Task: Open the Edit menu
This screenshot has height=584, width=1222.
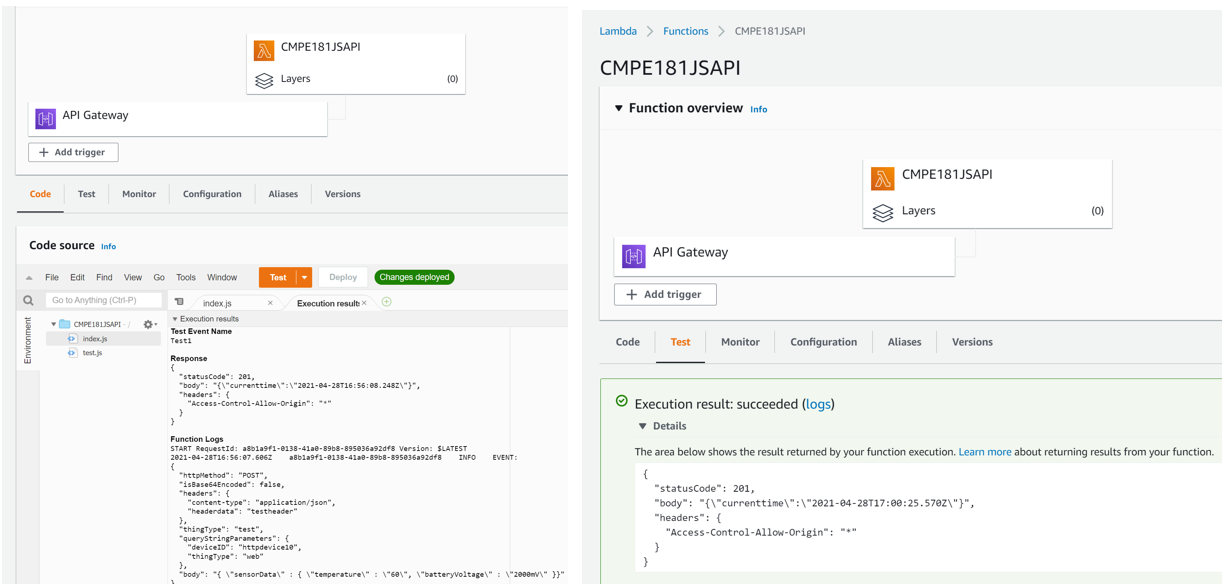Action: coord(77,278)
